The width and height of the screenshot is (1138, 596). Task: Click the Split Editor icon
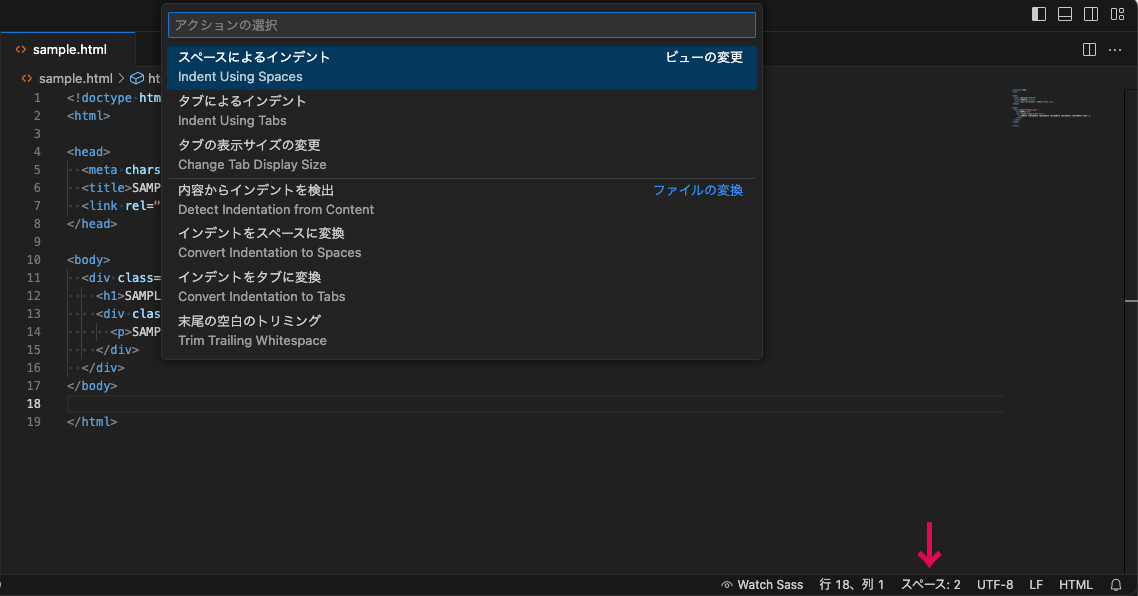pos(1088,49)
